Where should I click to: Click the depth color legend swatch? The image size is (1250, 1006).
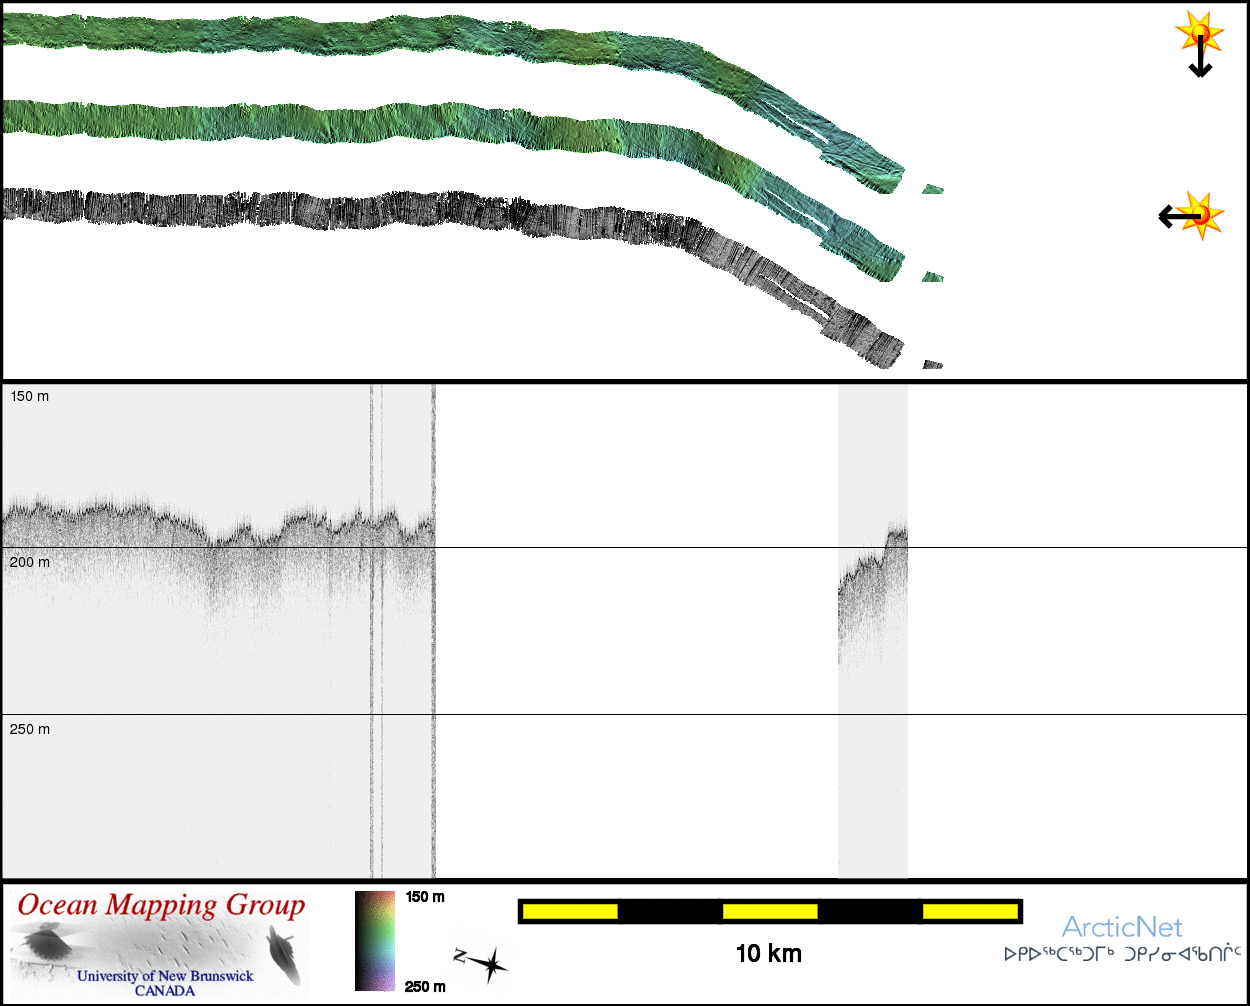pos(375,940)
